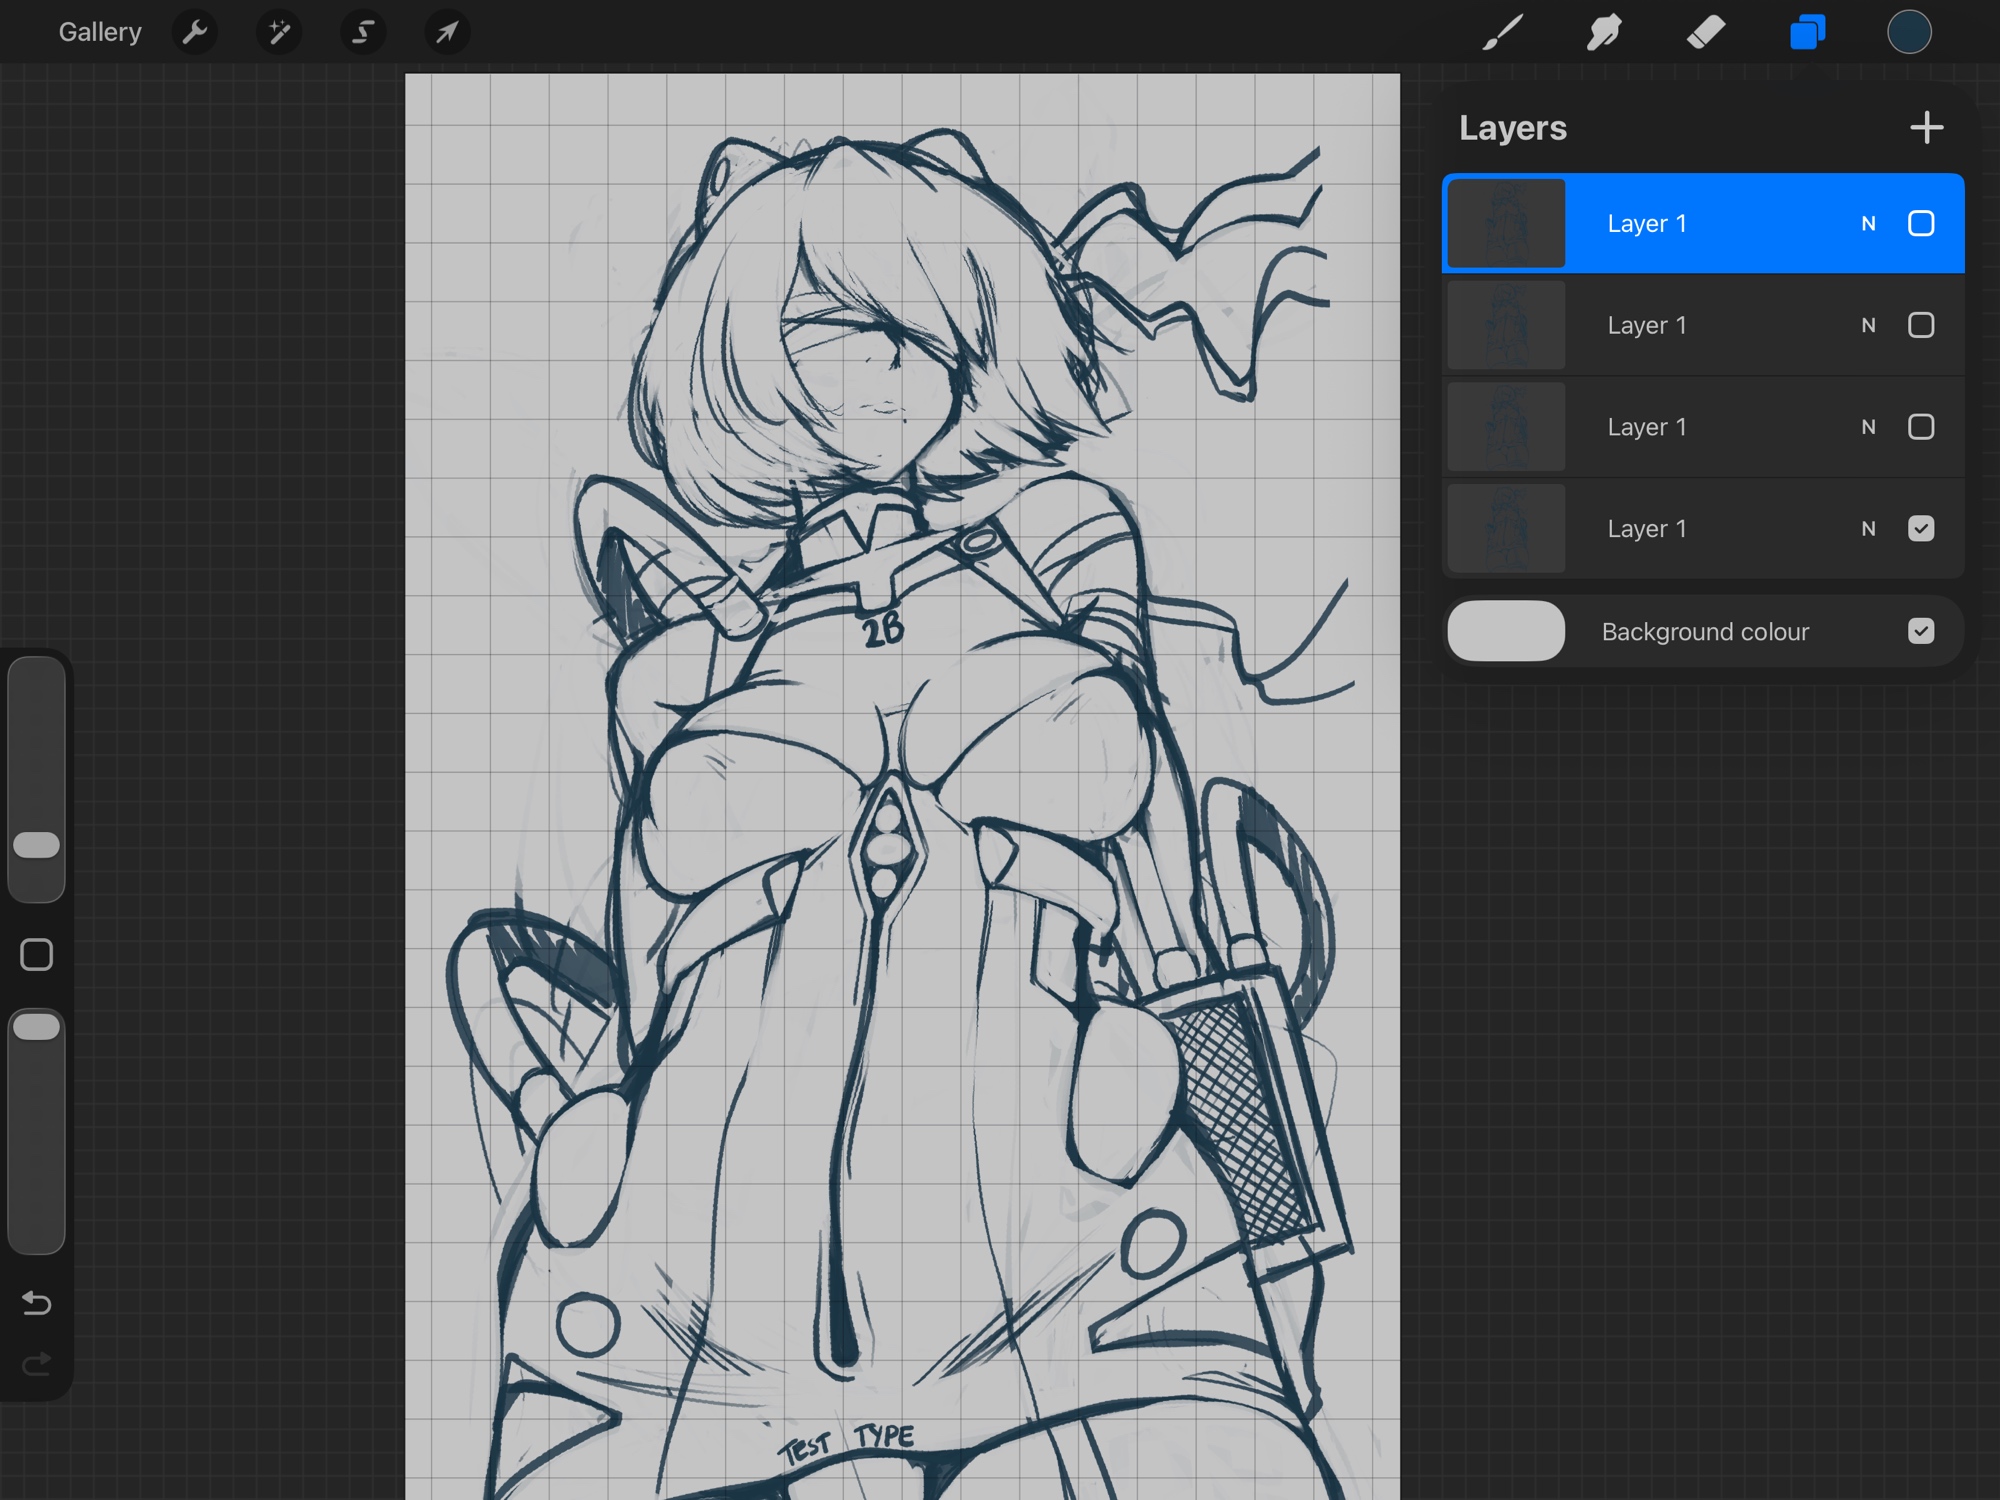The height and width of the screenshot is (1500, 2000).
Task: Open blend mode N on second layer
Action: click(x=1868, y=325)
